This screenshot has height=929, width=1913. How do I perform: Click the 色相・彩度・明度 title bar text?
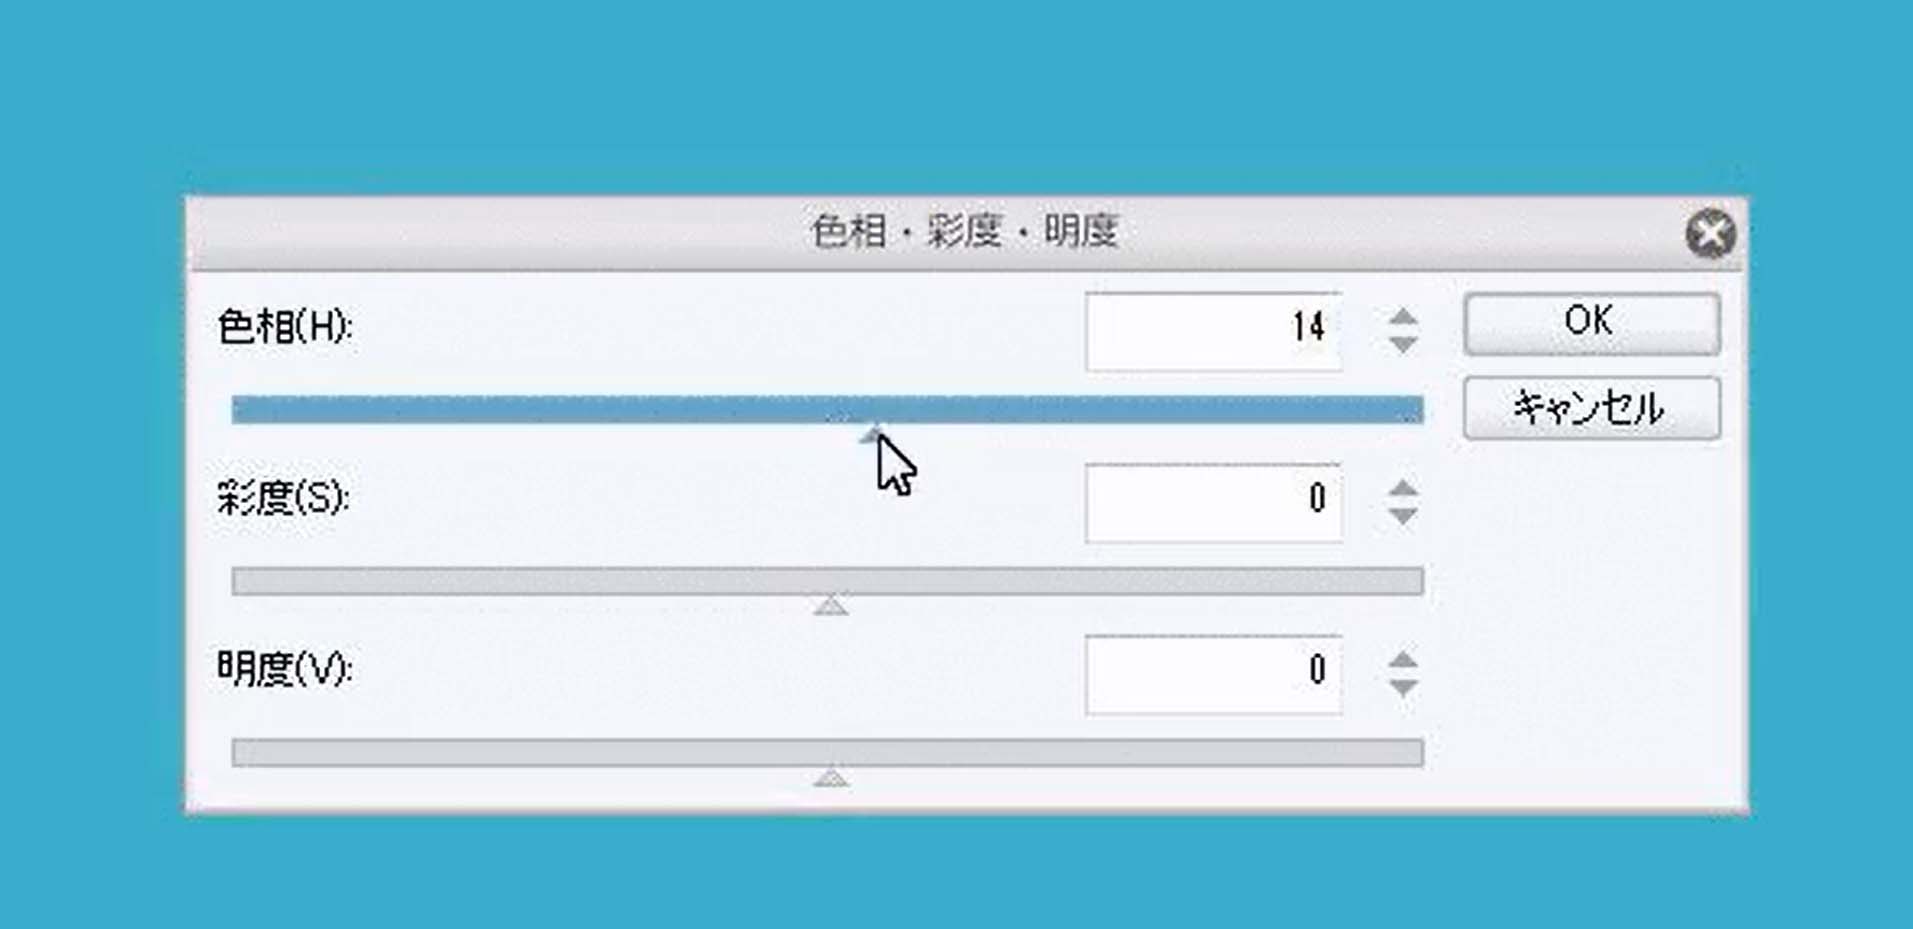(x=964, y=232)
